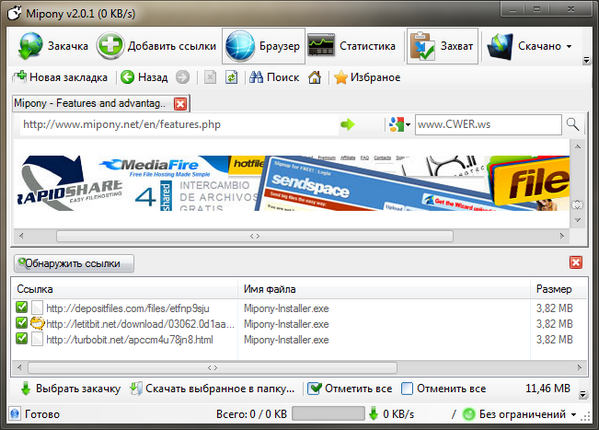The height and width of the screenshot is (430, 599).
Task: Click the links list horizontal scrollbar thumb
Action: [x=212, y=368]
